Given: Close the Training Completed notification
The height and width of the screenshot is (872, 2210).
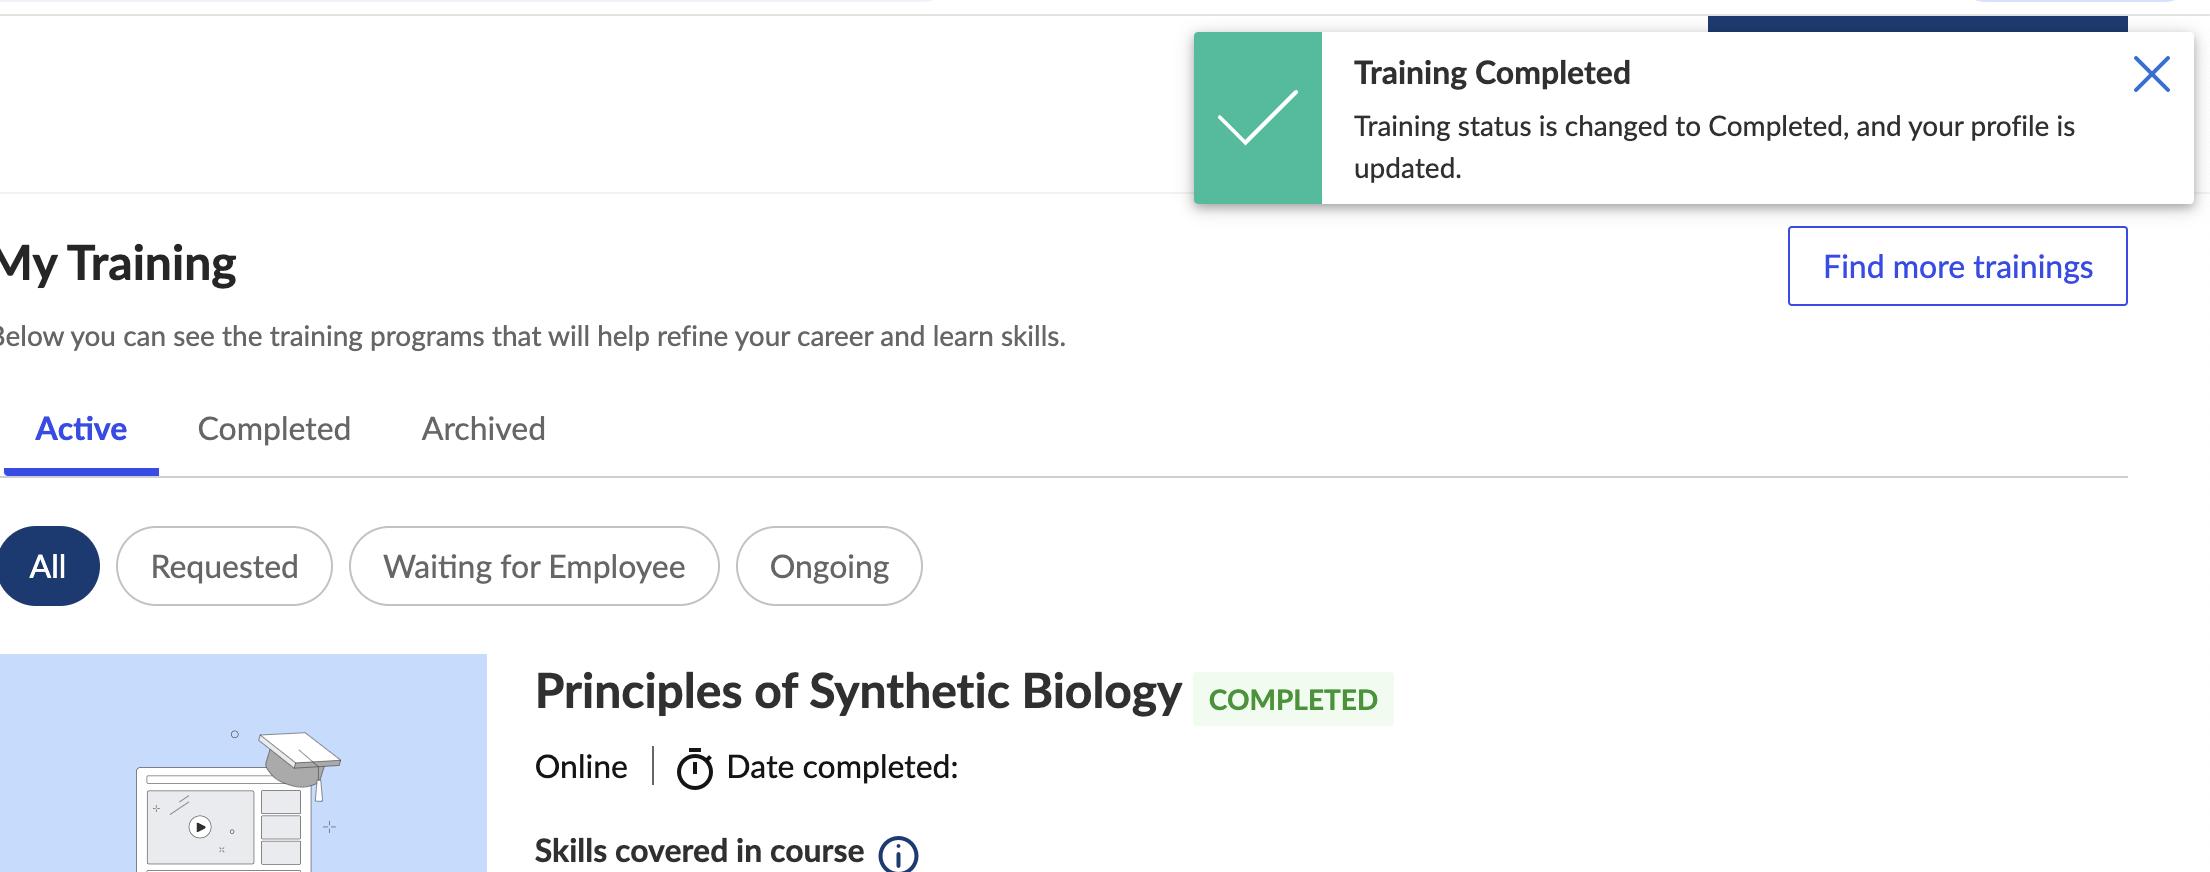Looking at the screenshot, I should tap(2151, 75).
